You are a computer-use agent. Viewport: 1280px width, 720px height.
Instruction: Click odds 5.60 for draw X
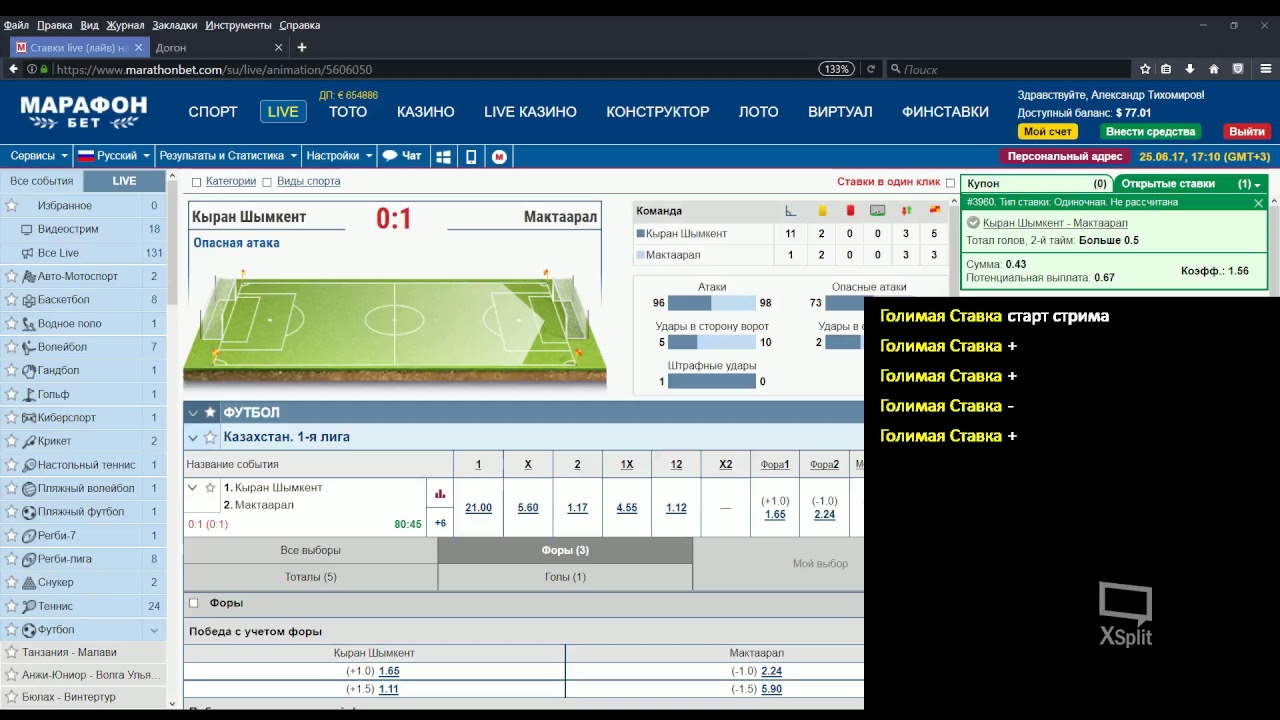pyautogui.click(x=528, y=508)
